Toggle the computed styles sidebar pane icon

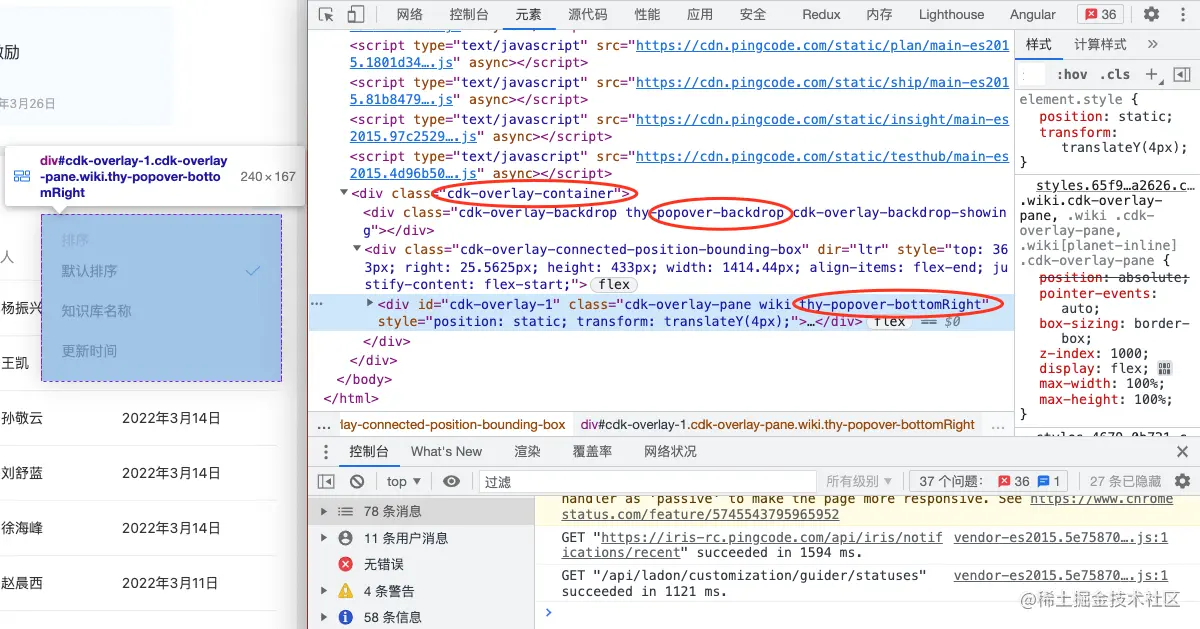point(1181,74)
